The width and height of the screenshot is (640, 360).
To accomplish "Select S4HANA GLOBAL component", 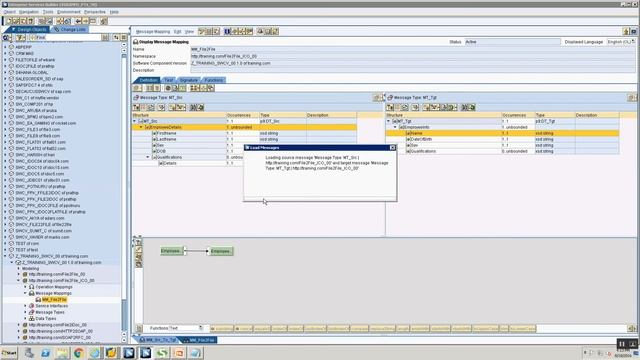I will (31, 72).
